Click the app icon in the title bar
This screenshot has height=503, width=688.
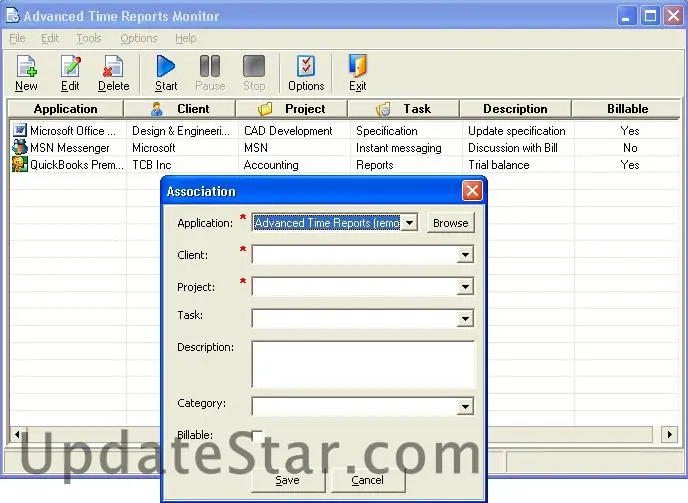click(x=13, y=15)
